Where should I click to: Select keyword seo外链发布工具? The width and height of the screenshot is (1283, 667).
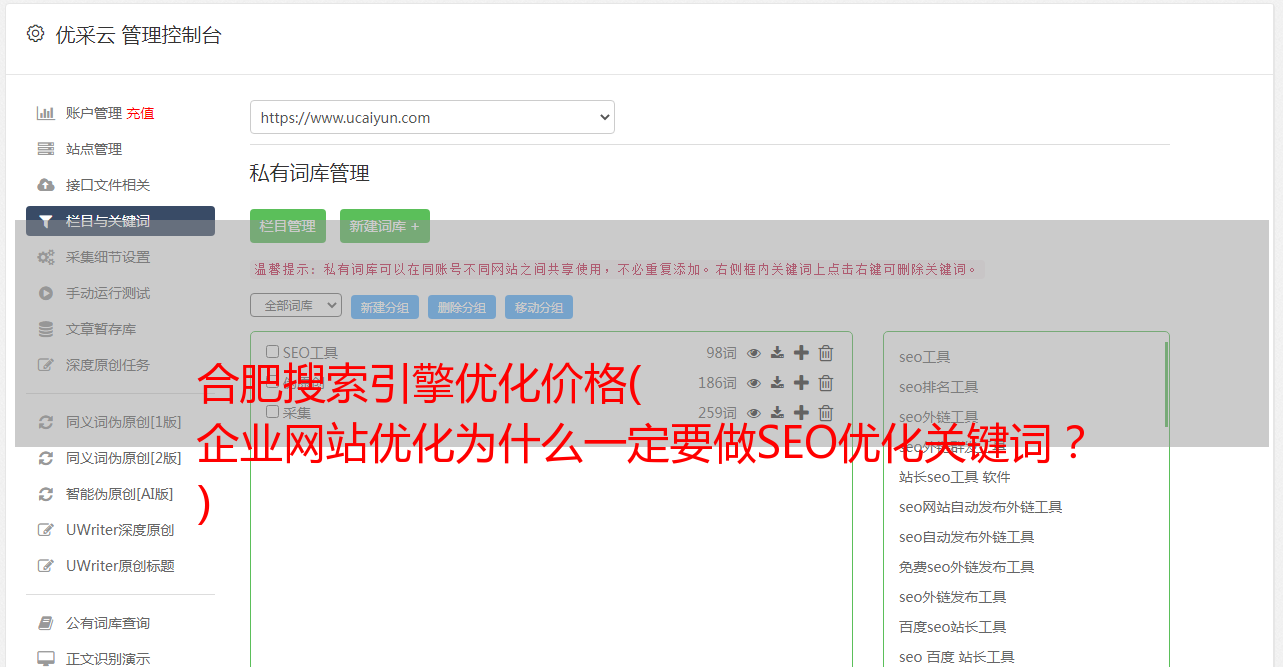click(953, 597)
